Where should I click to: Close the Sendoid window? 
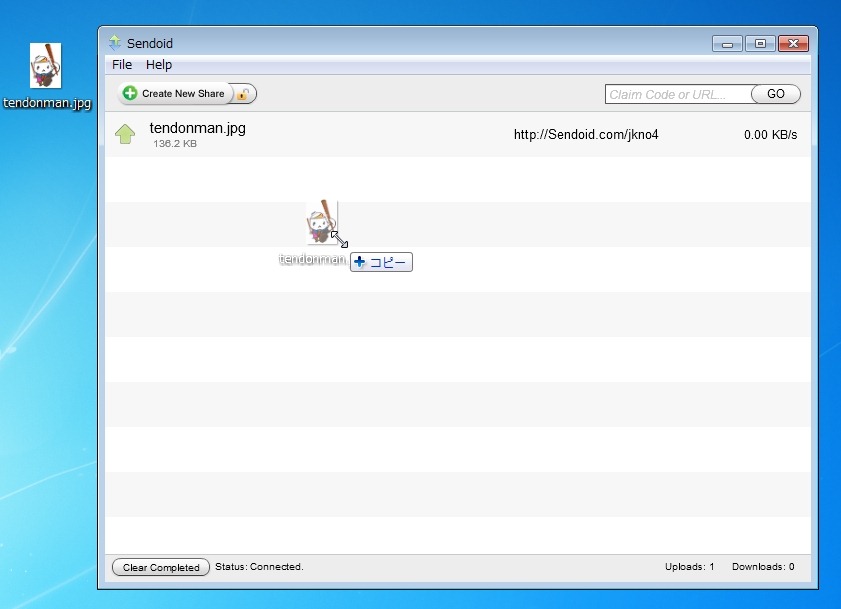tap(793, 43)
